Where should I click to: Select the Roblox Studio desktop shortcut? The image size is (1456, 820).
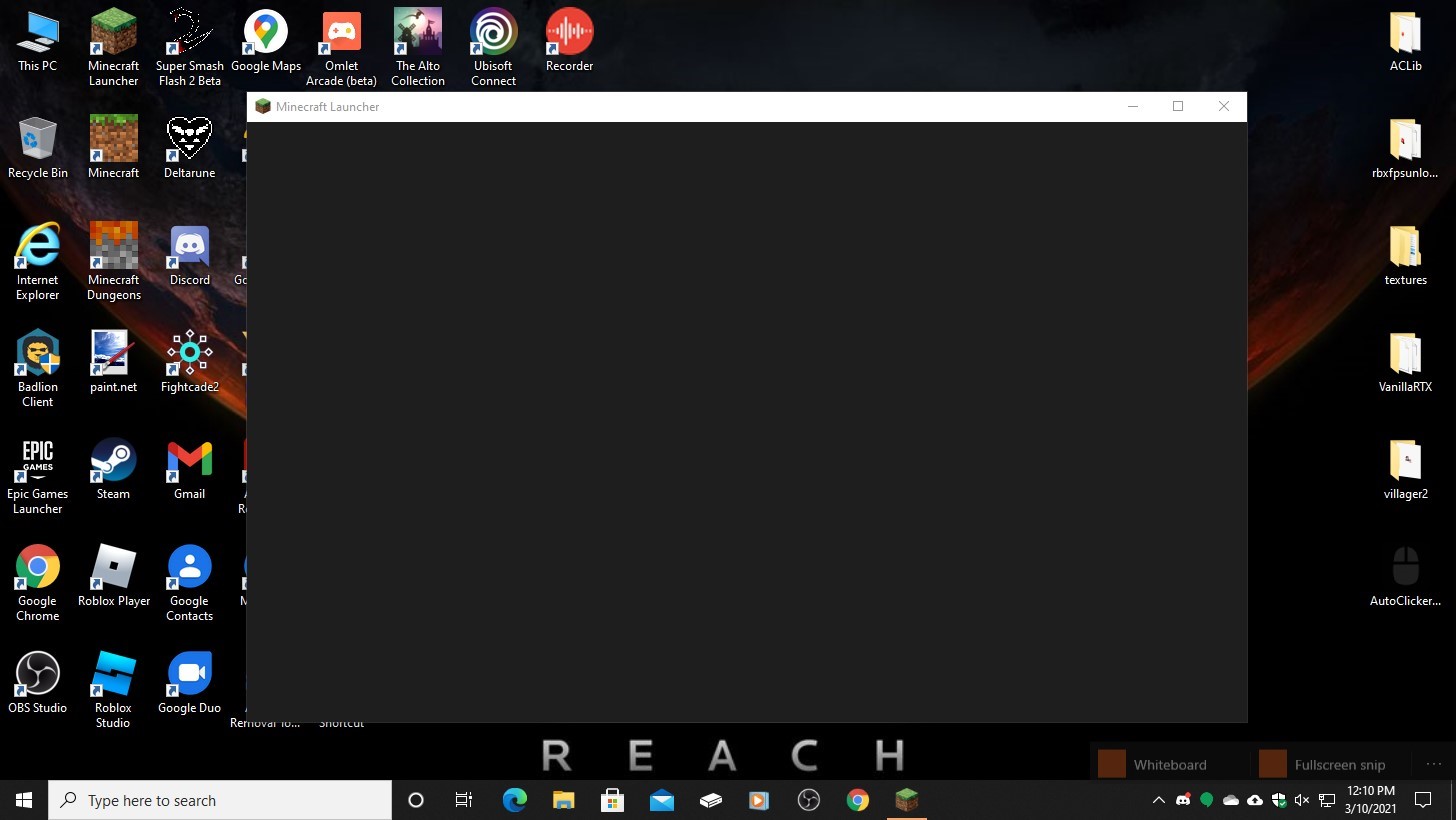113,690
